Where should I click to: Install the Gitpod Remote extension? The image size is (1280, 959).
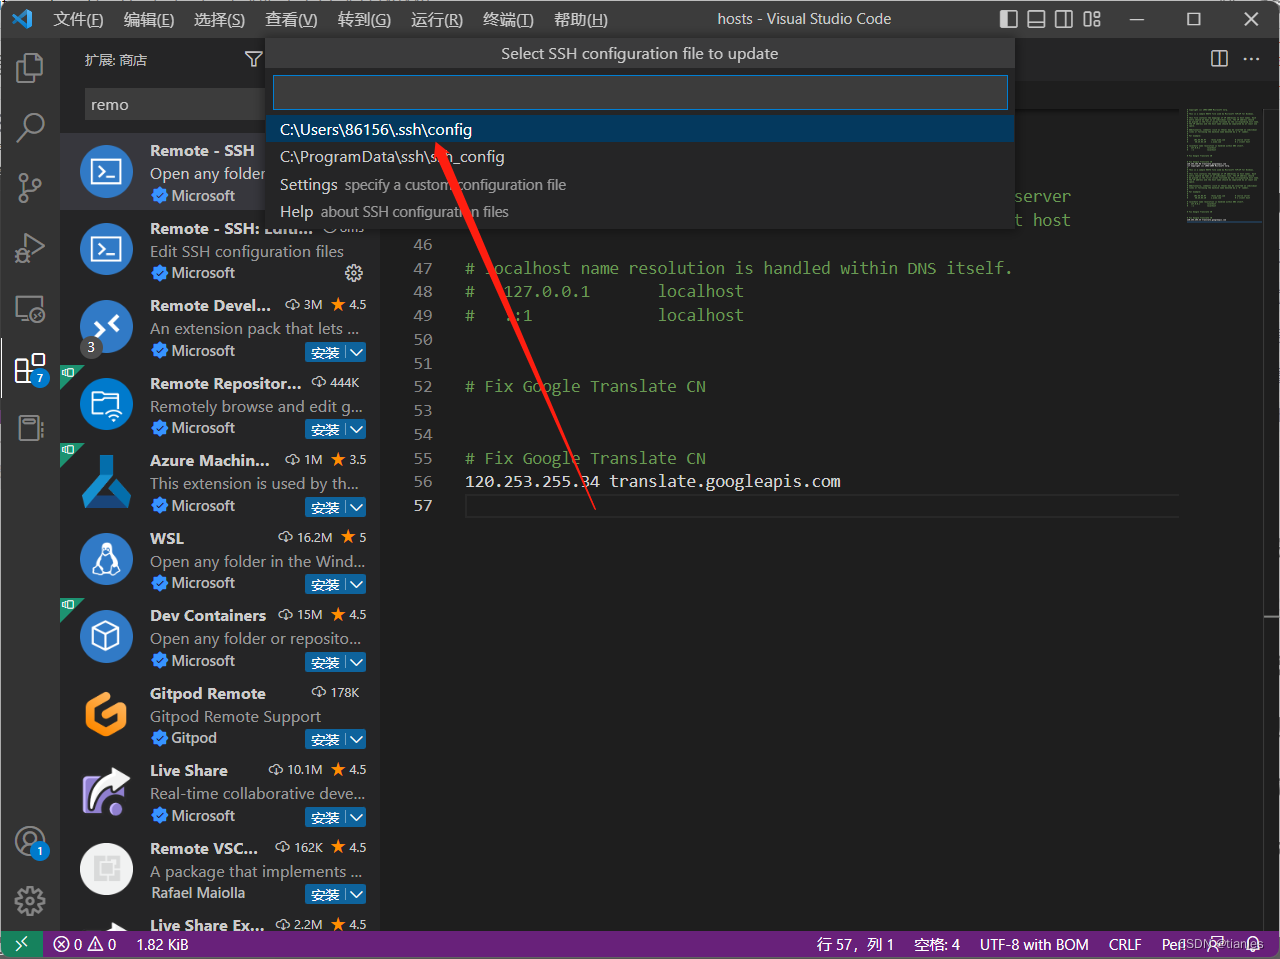coord(325,739)
